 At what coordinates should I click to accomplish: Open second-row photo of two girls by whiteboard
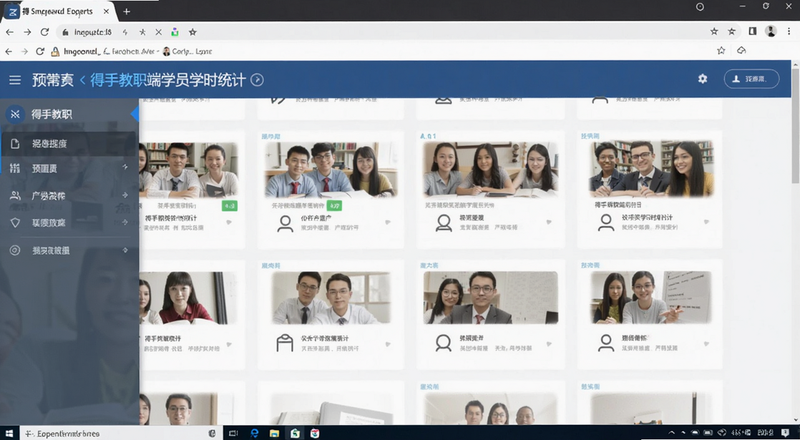pos(651,298)
